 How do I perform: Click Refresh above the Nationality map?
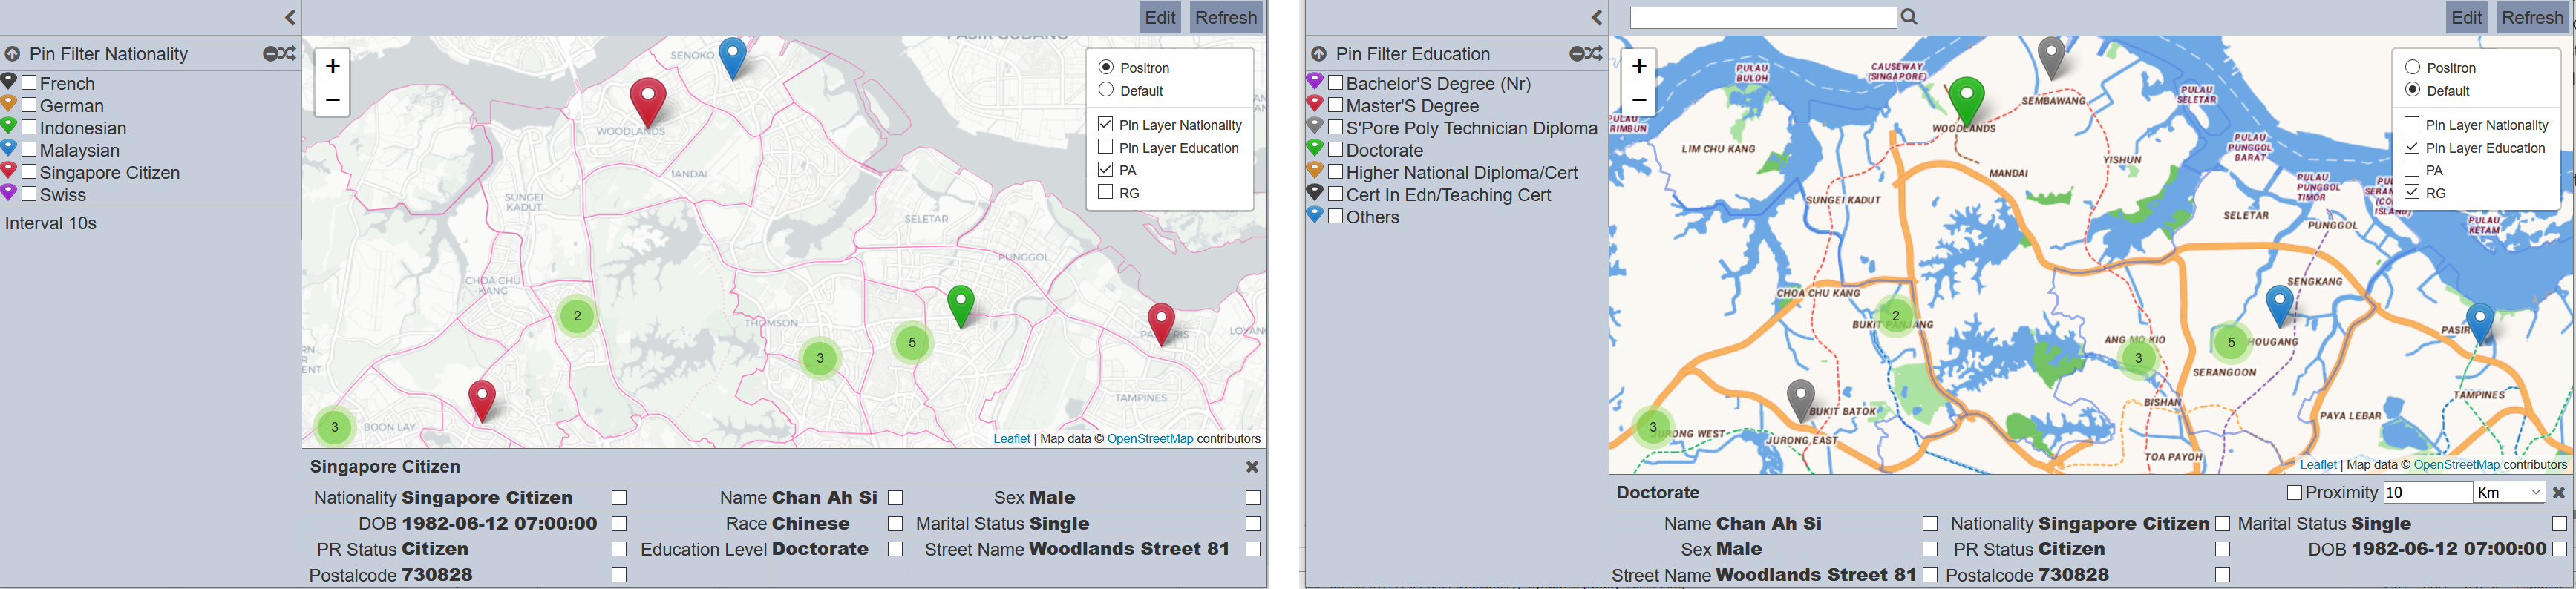pos(1225,17)
